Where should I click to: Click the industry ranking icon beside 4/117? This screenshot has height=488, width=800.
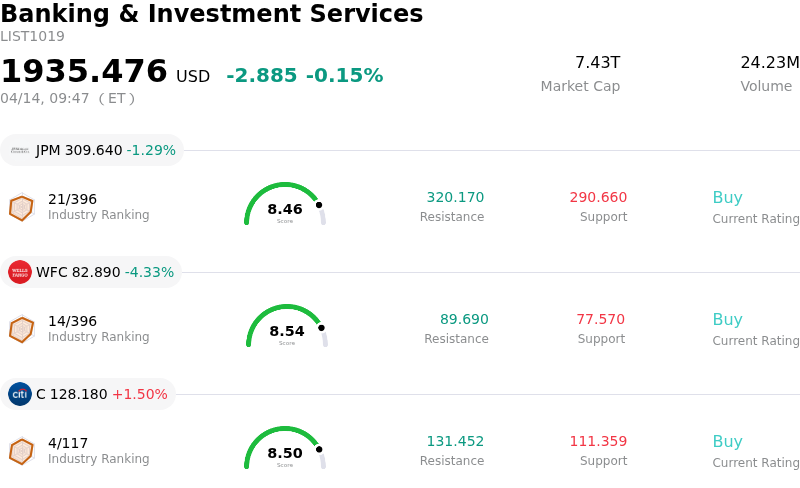click(x=21, y=451)
